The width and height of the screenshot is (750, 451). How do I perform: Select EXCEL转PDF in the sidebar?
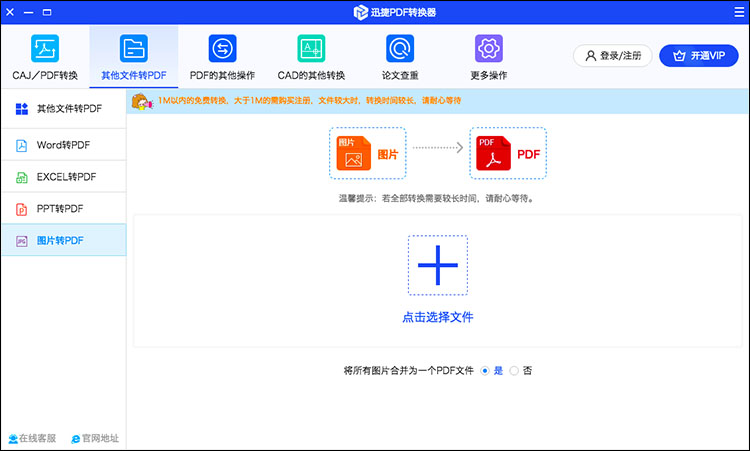(64, 177)
